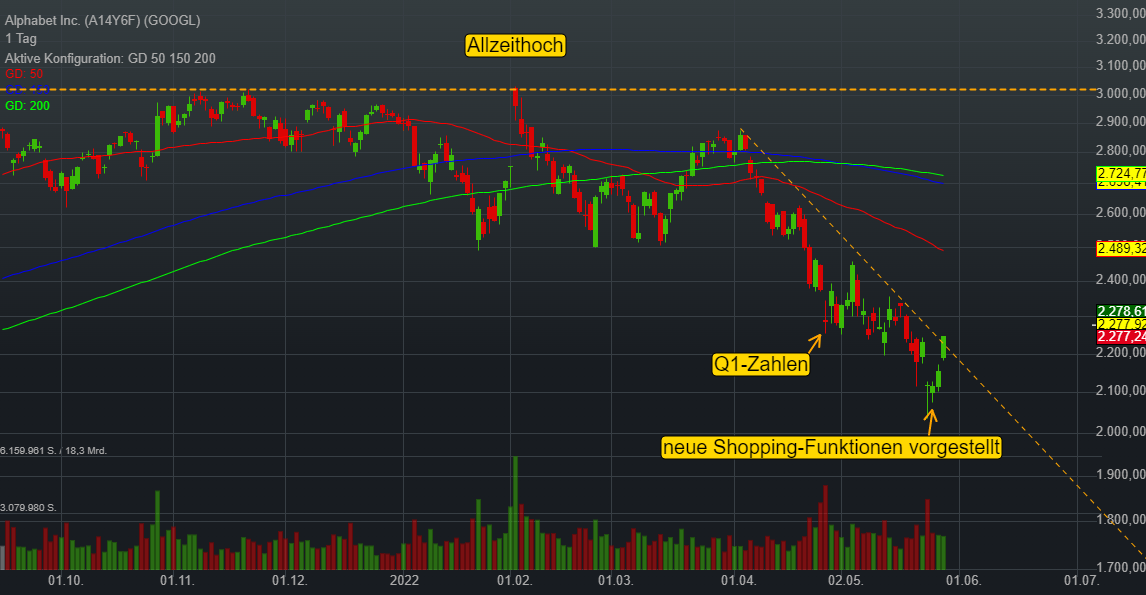
Task: Click the '01.12.' date on the time axis
Action: (289, 580)
